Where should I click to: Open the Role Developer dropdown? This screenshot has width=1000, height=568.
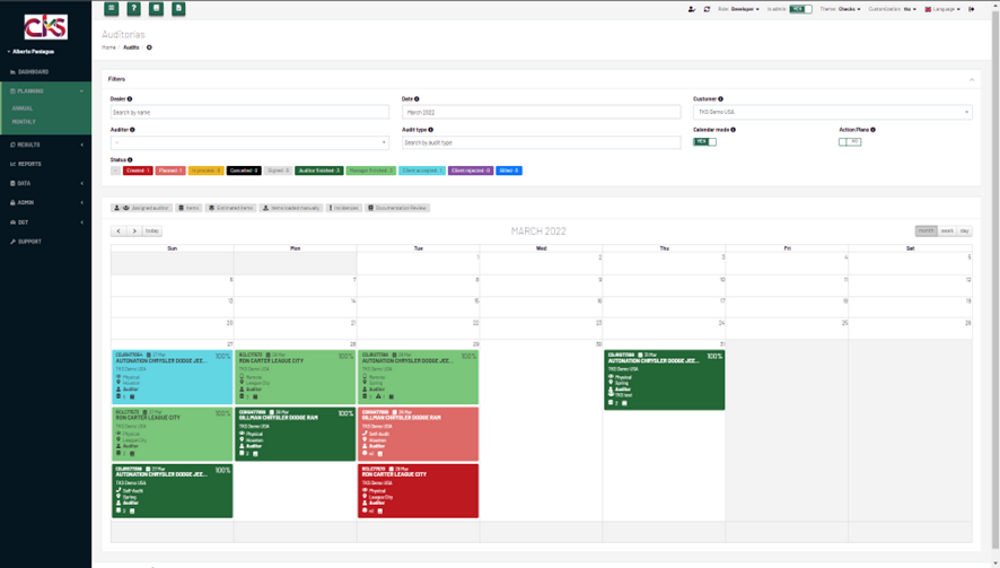739,9
